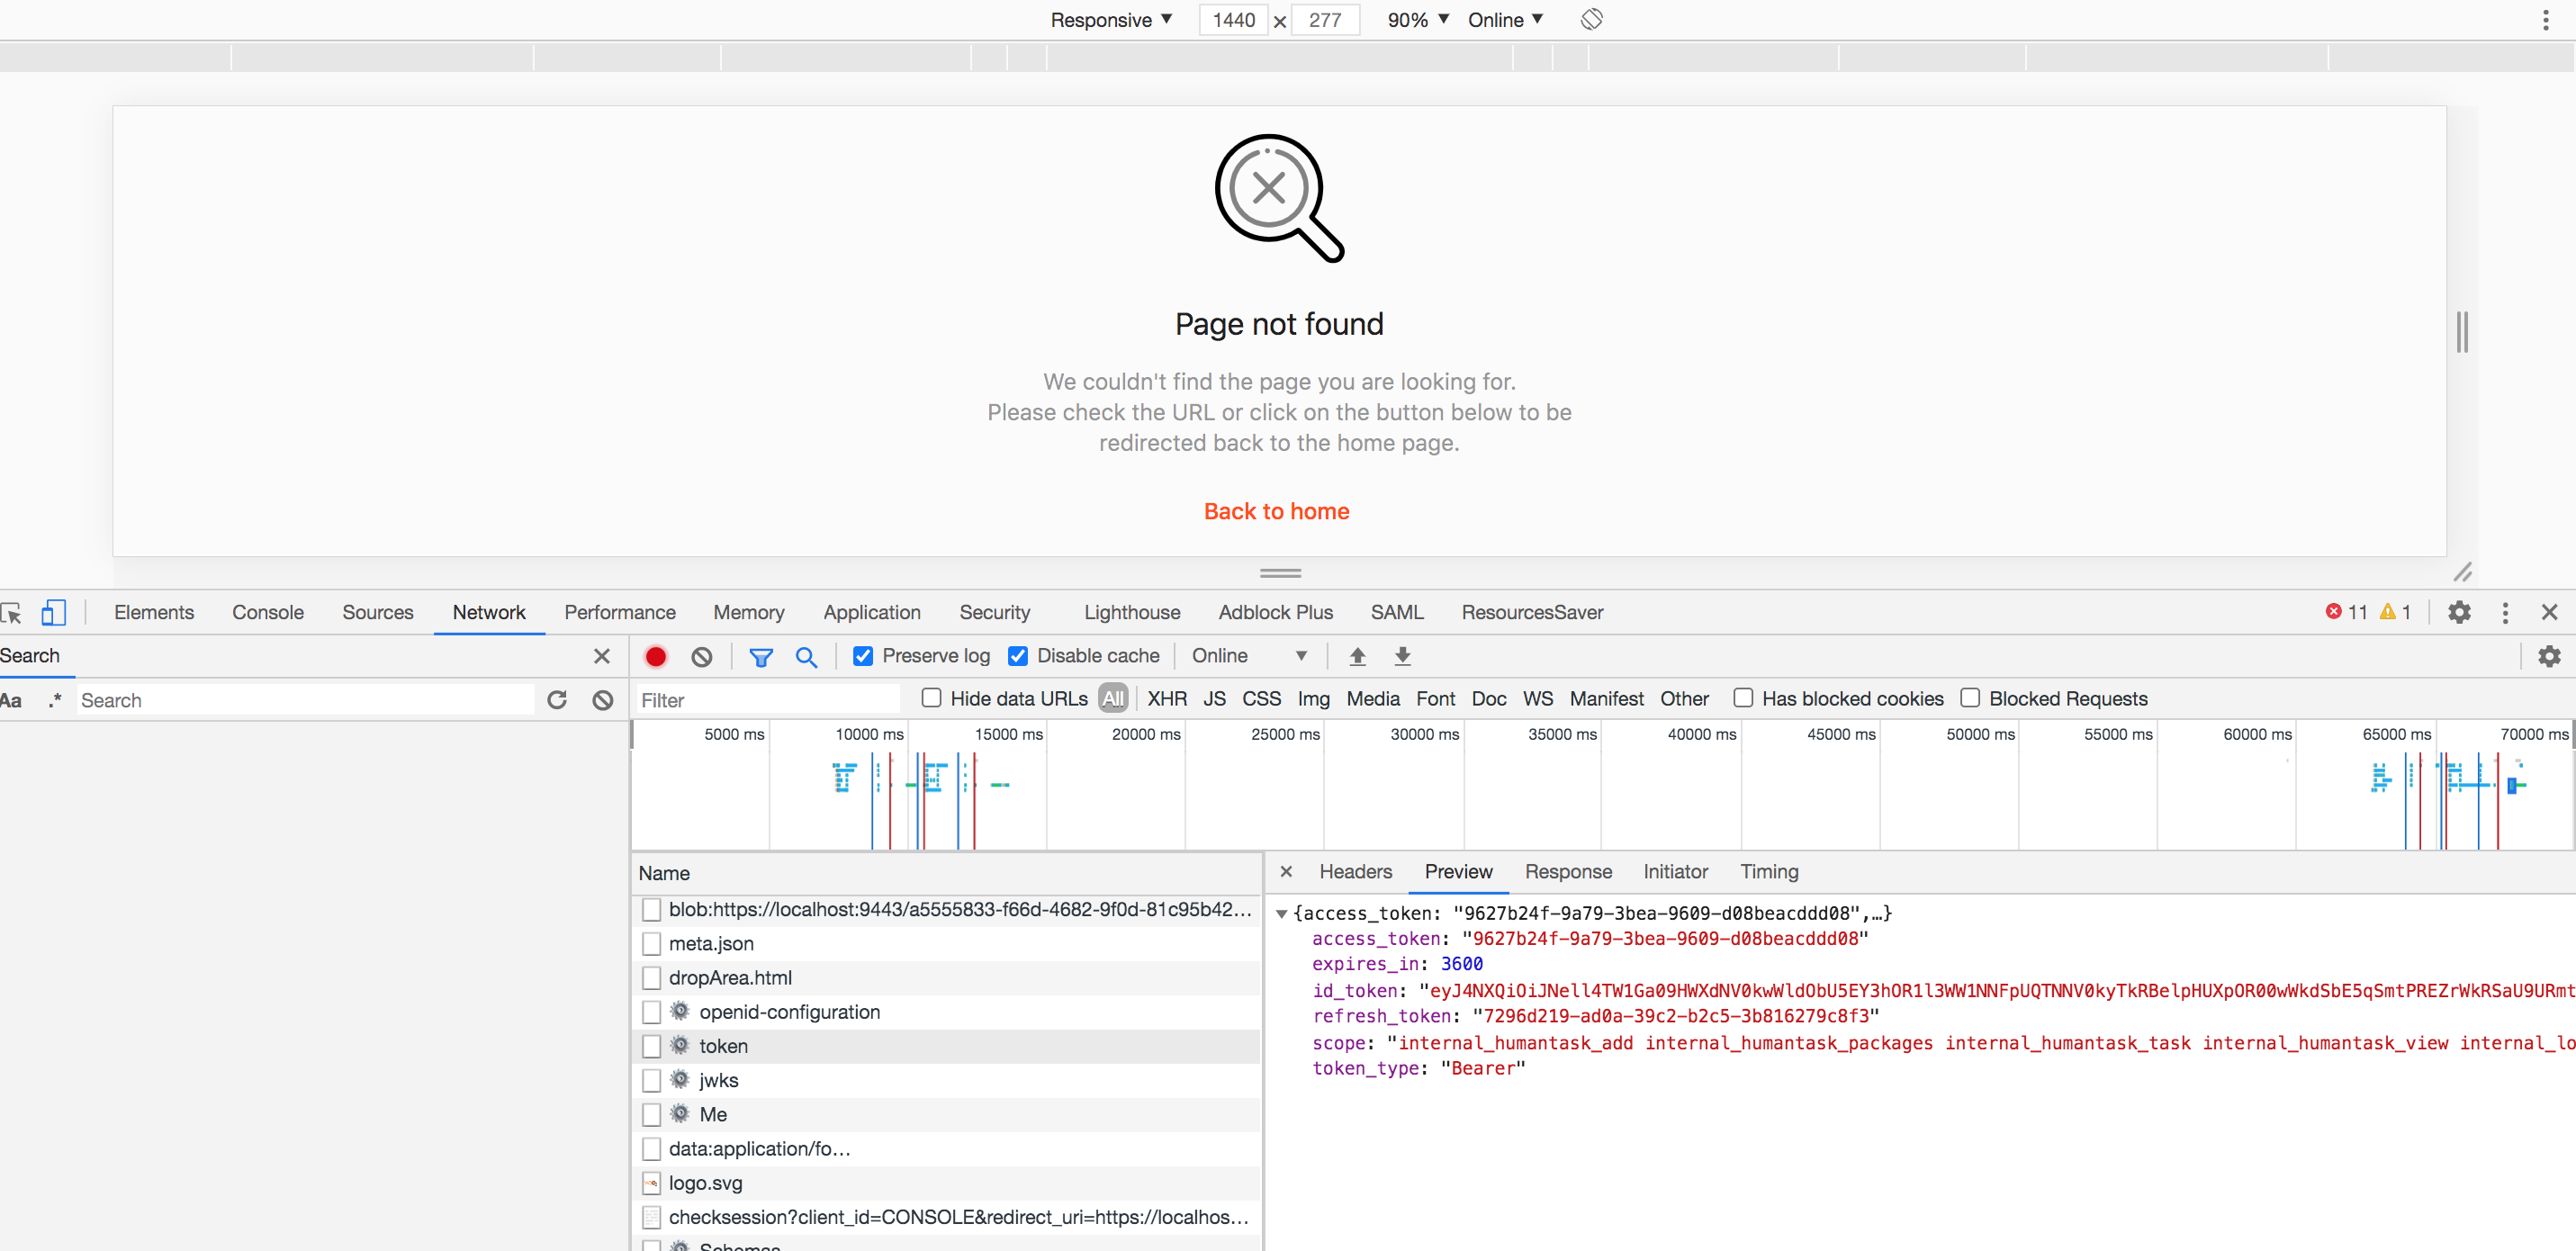The image size is (2576, 1251).
Task: Uncheck Preserve log checkbox
Action: pyautogui.click(x=863, y=656)
